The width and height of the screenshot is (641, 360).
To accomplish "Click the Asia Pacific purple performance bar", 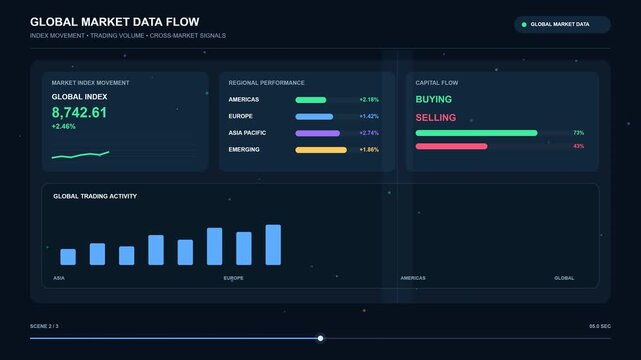I will pos(318,133).
